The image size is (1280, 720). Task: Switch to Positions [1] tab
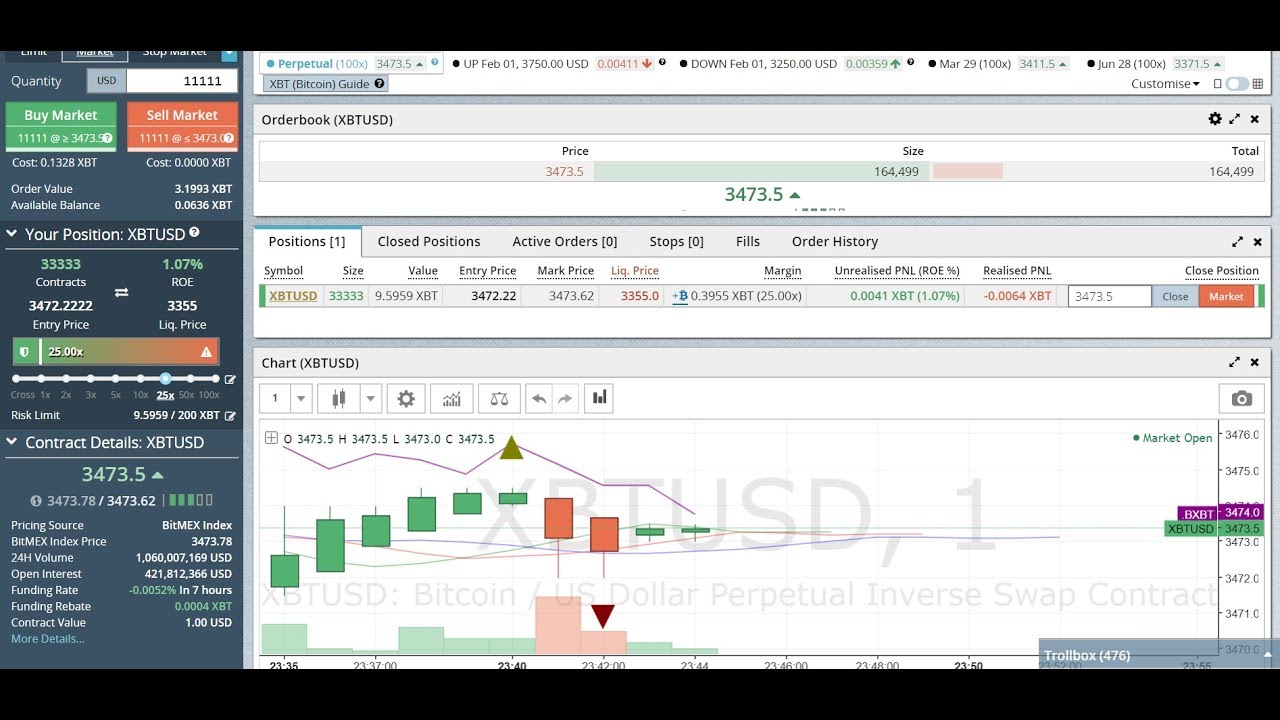click(307, 241)
